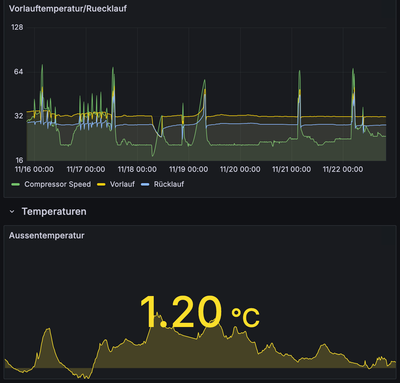Viewport: 400px width, 383px height.
Task: Click the 11/22 00:00 axis label
Action: (x=343, y=169)
